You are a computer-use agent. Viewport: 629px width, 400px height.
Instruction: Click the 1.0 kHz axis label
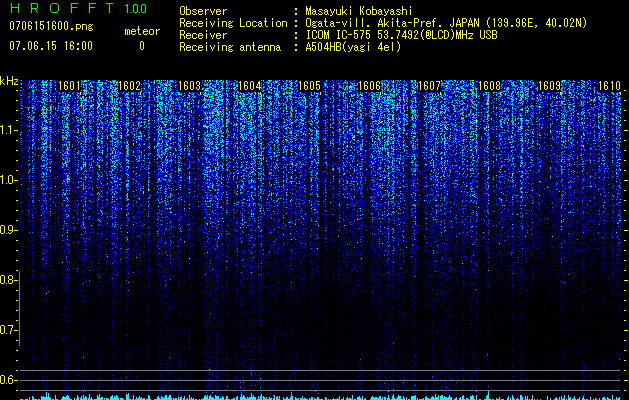pos(8,180)
